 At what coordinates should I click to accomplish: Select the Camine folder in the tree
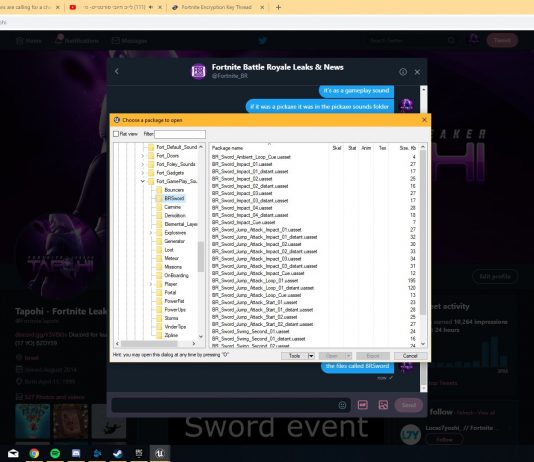[x=173, y=207]
